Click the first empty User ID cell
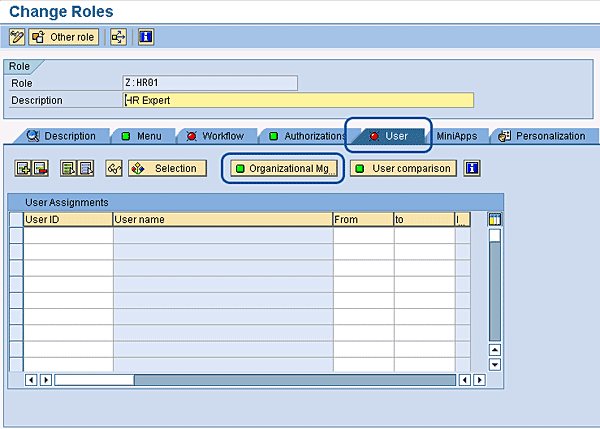The width and height of the screenshot is (600, 429). pyautogui.click(x=68, y=235)
